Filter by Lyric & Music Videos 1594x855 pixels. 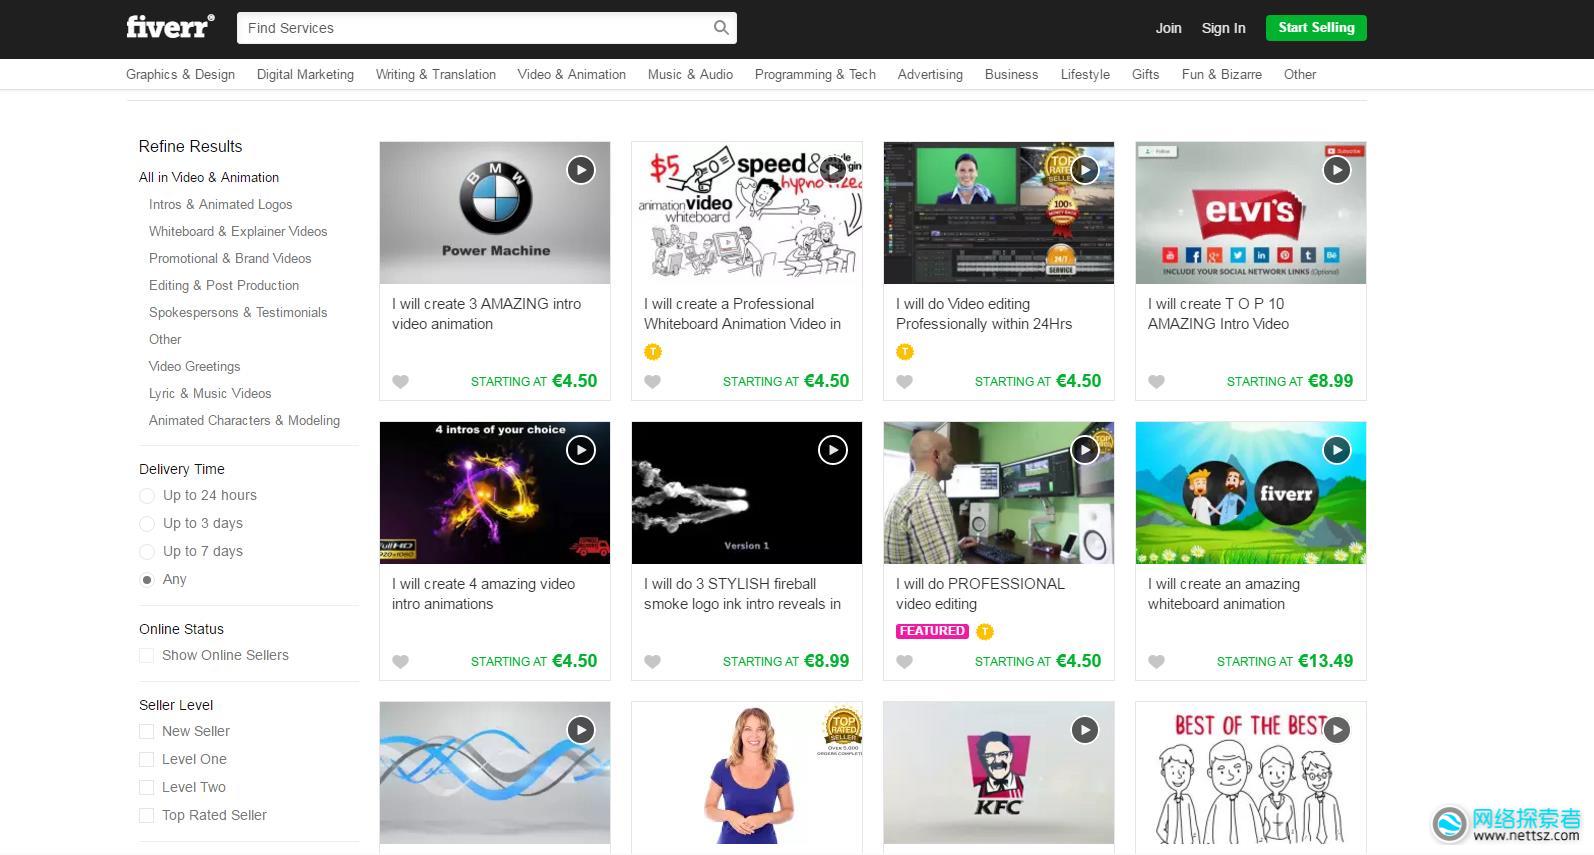pyautogui.click(x=210, y=393)
